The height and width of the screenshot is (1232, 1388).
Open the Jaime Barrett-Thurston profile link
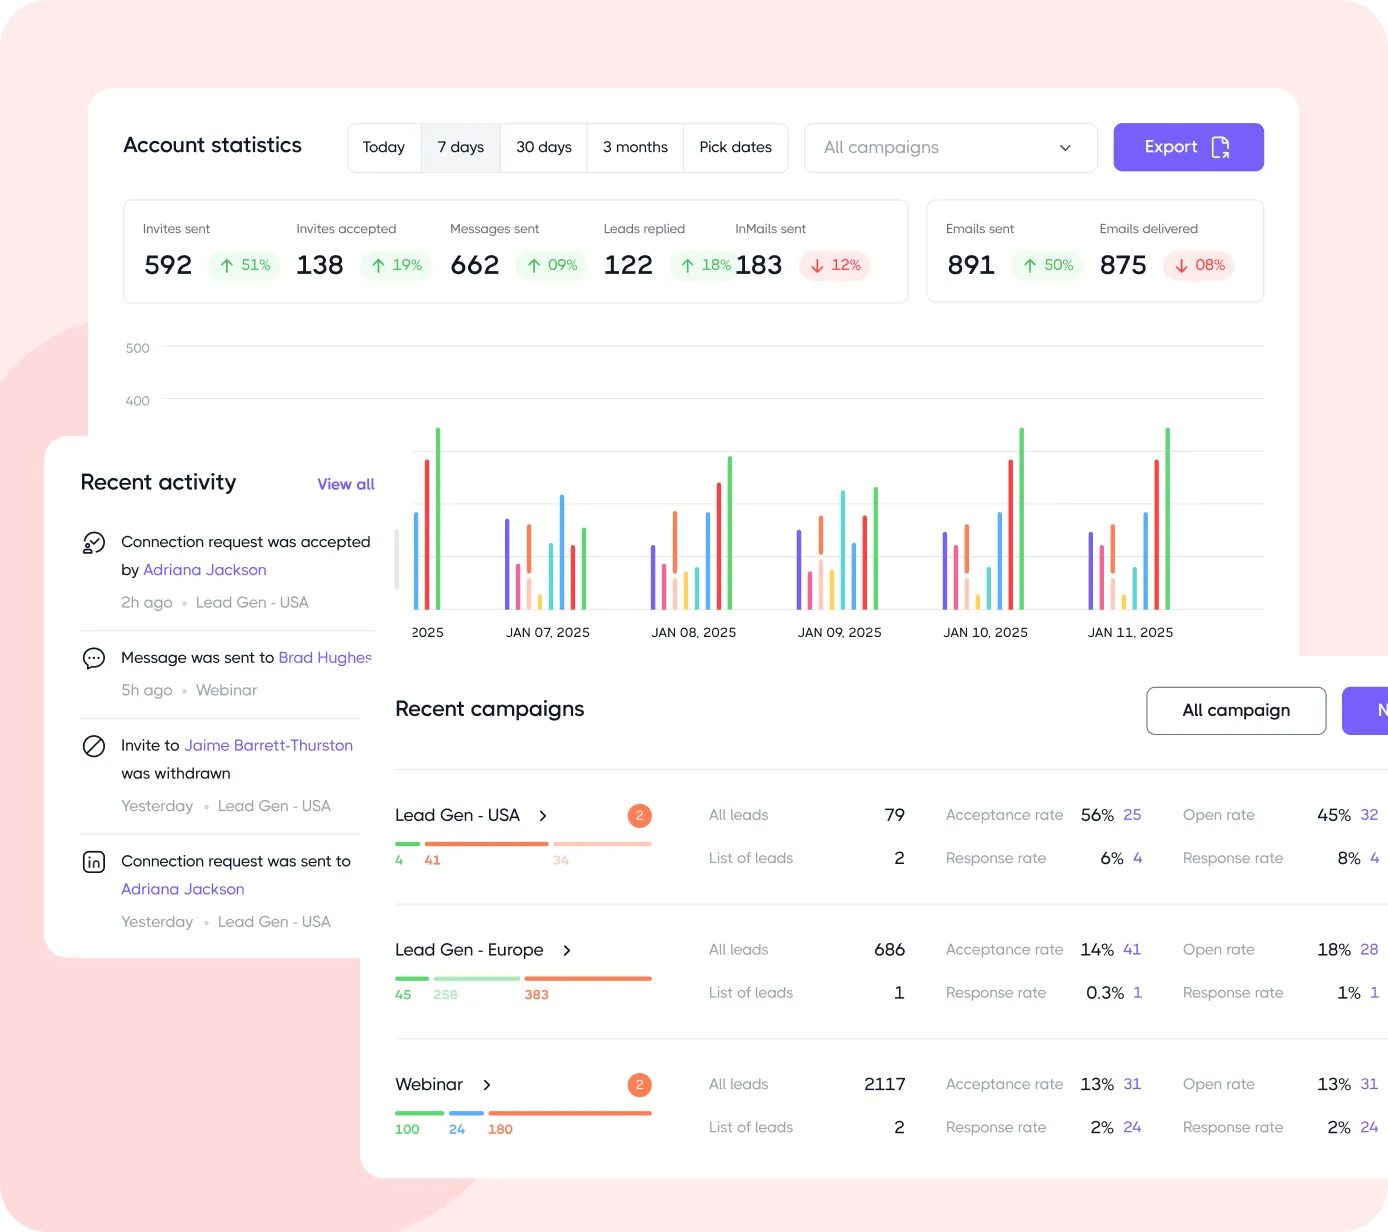[269, 746]
